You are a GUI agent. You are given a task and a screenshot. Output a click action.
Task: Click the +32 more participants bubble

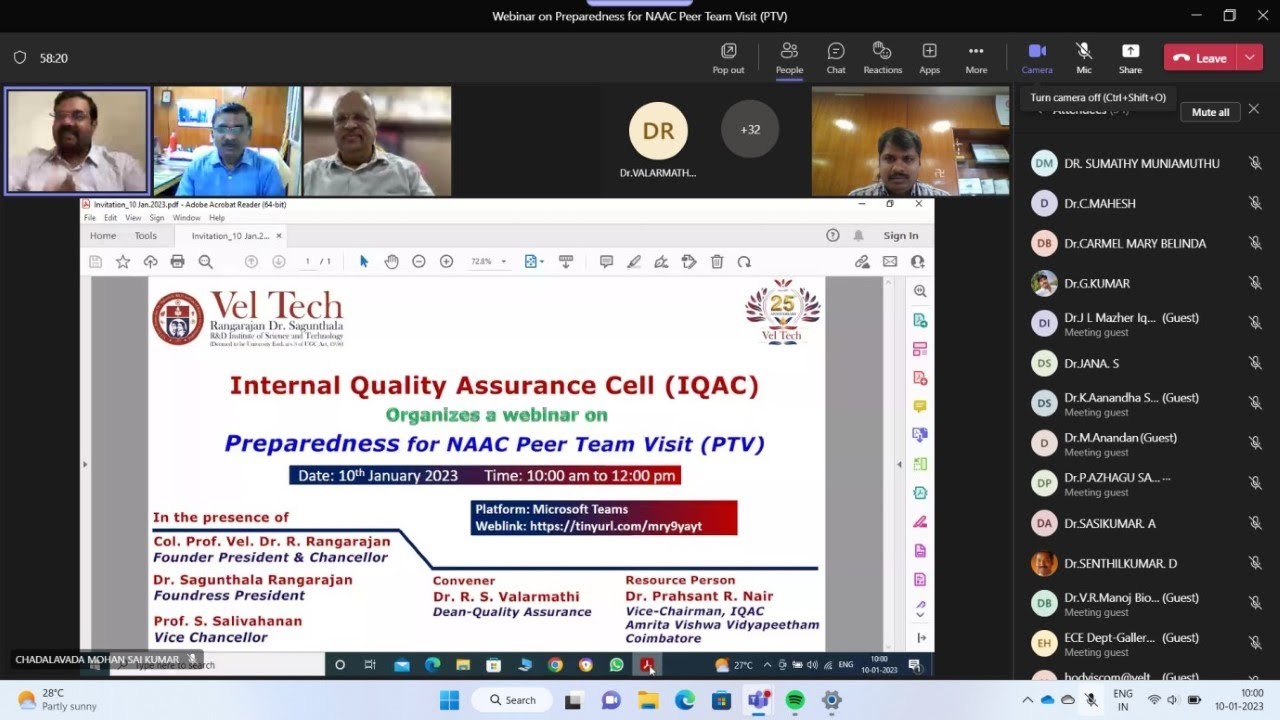[x=750, y=129]
